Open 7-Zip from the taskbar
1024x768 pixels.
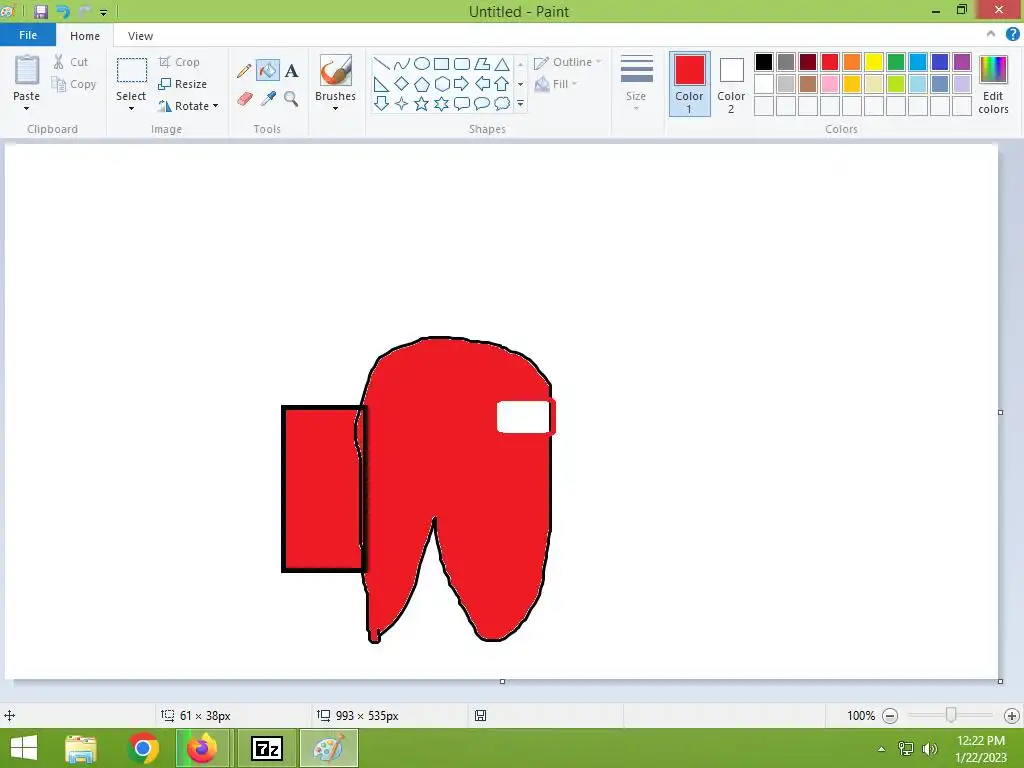pyautogui.click(x=267, y=748)
